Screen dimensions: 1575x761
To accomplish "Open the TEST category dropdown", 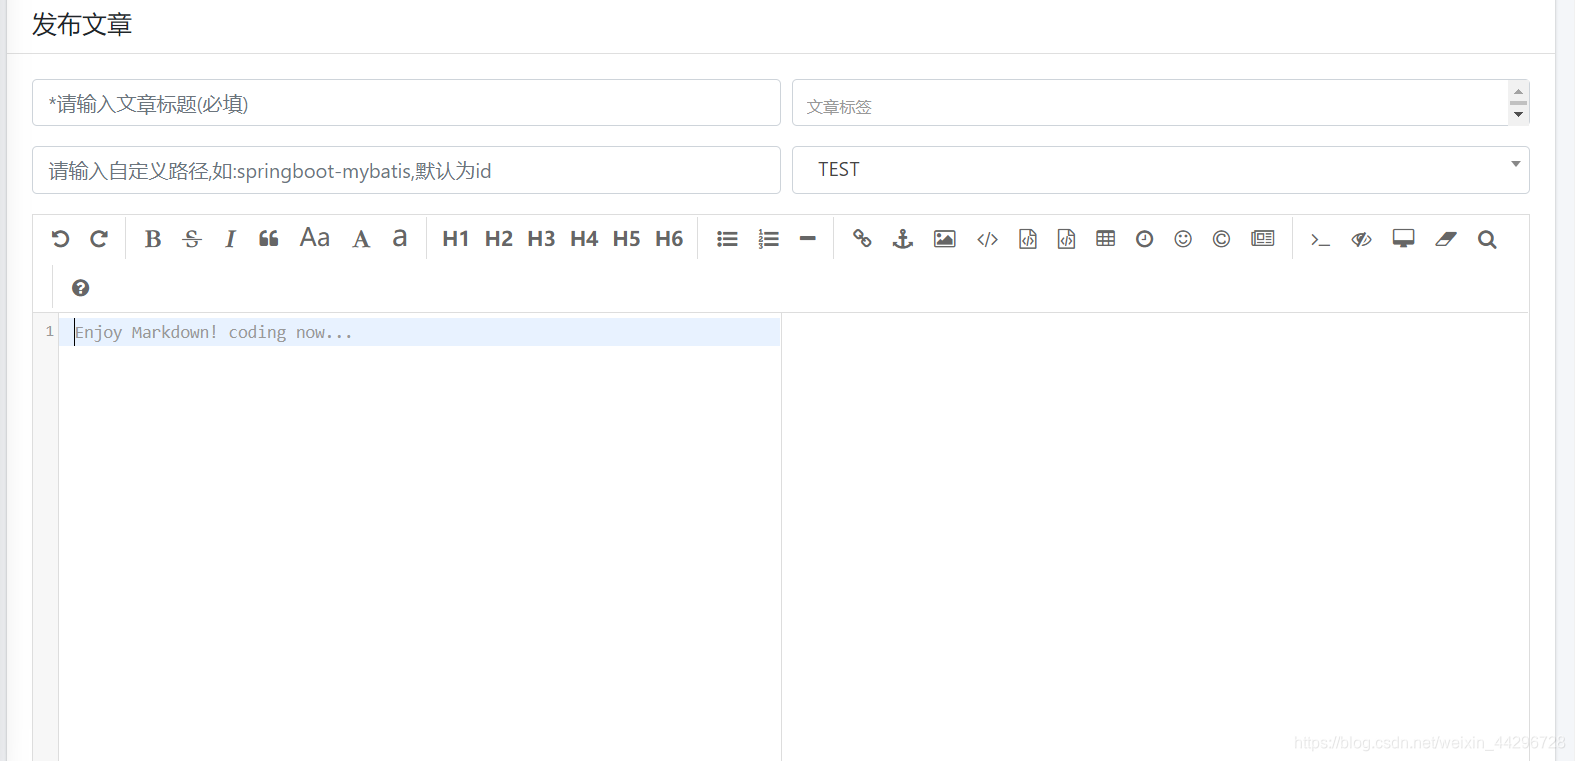I will point(1161,170).
